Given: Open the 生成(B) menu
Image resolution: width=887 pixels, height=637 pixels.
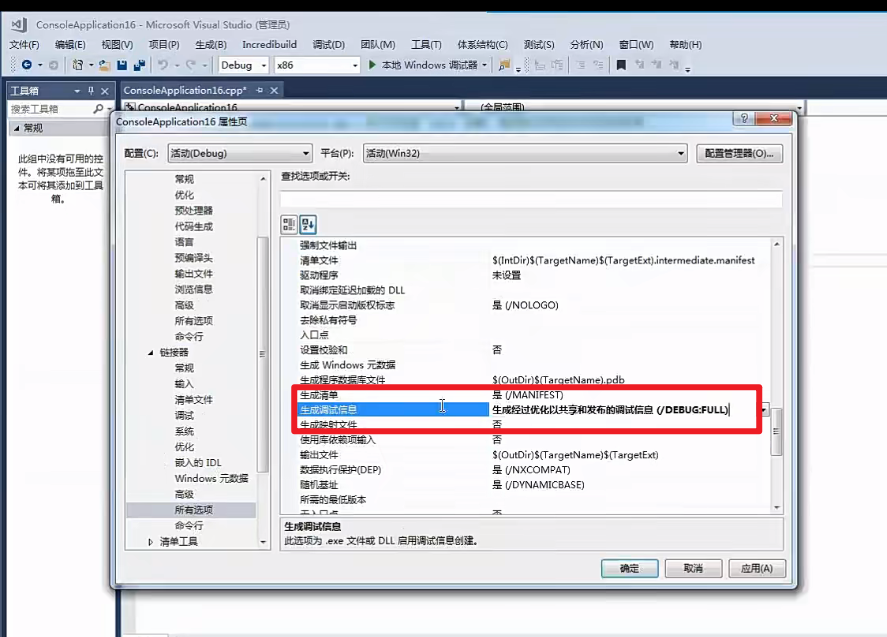Looking at the screenshot, I should pyautogui.click(x=211, y=45).
